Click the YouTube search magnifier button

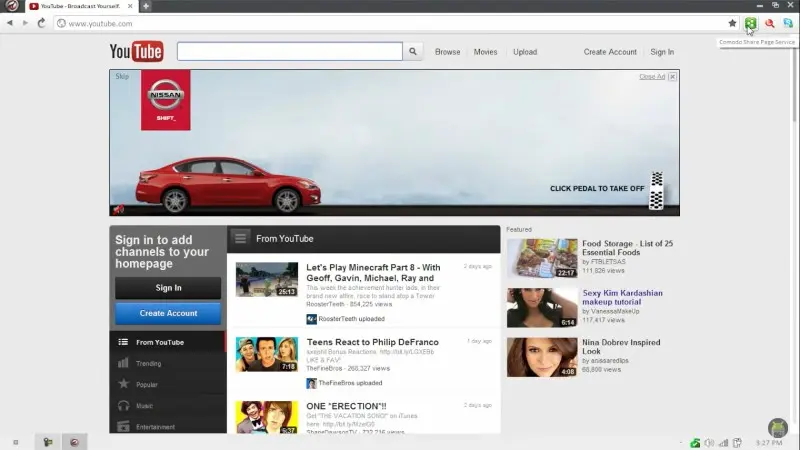point(413,52)
